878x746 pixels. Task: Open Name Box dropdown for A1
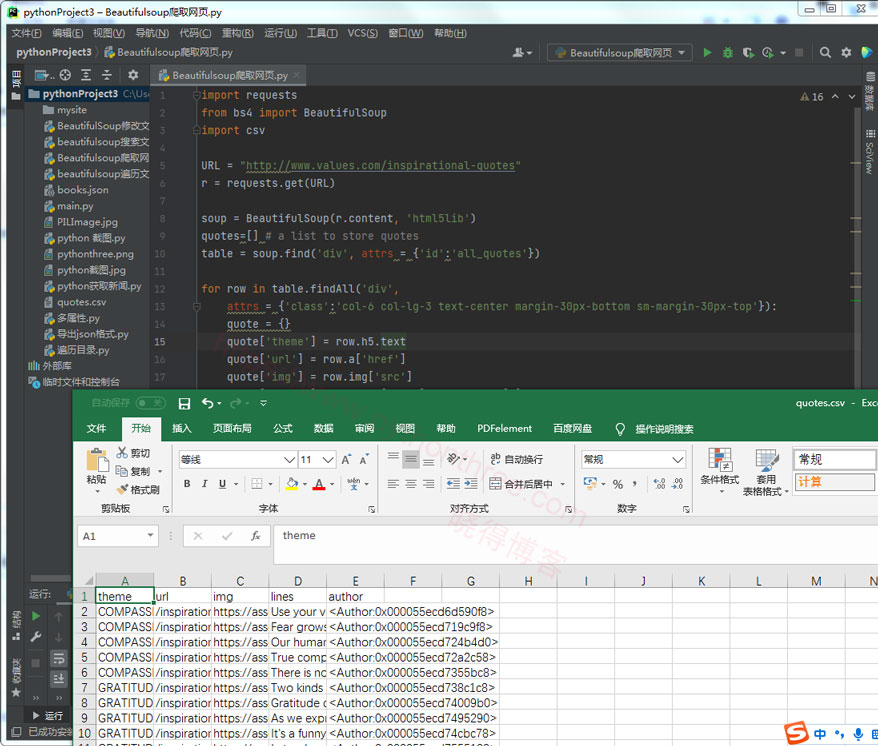coord(150,536)
